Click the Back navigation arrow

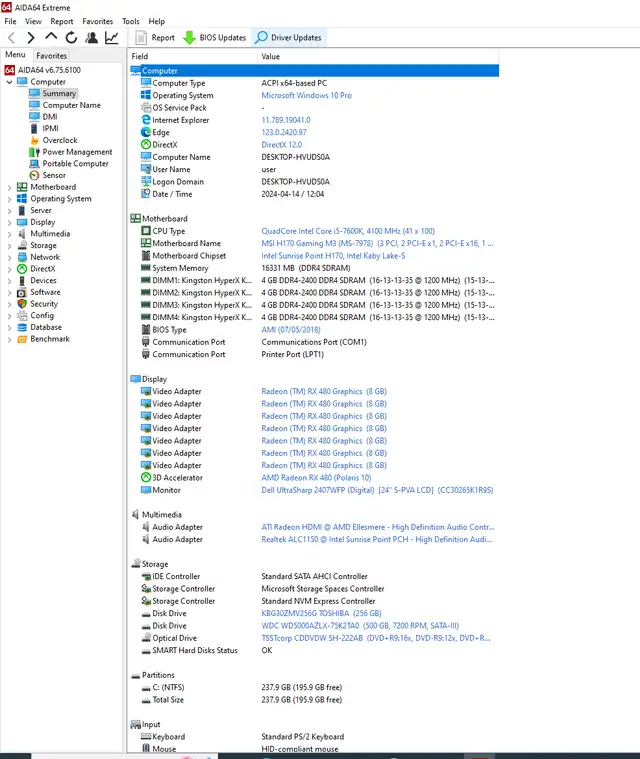coord(12,37)
